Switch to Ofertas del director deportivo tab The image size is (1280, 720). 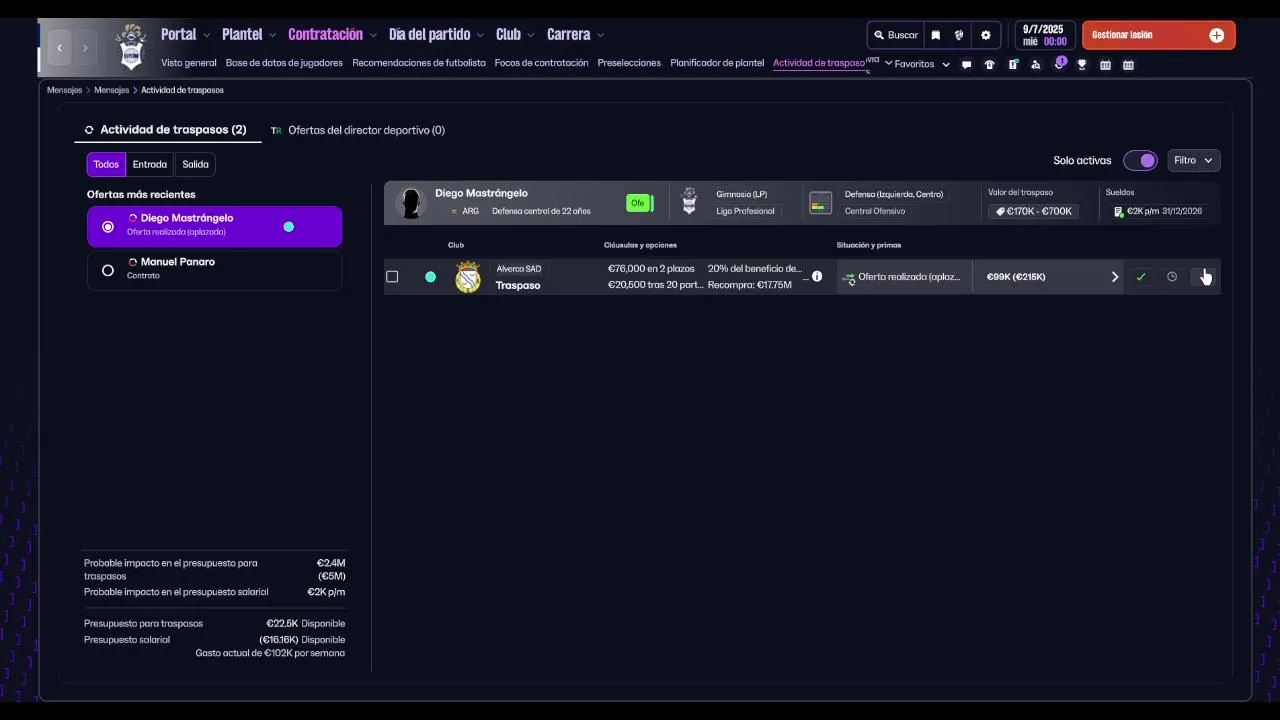coord(358,130)
